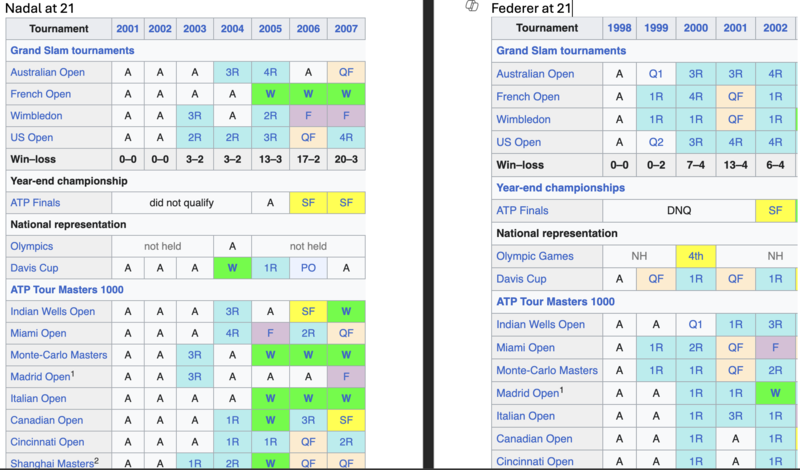Open the 1999 year link in Federer's table
The height and width of the screenshot is (470, 800).
tap(656, 28)
